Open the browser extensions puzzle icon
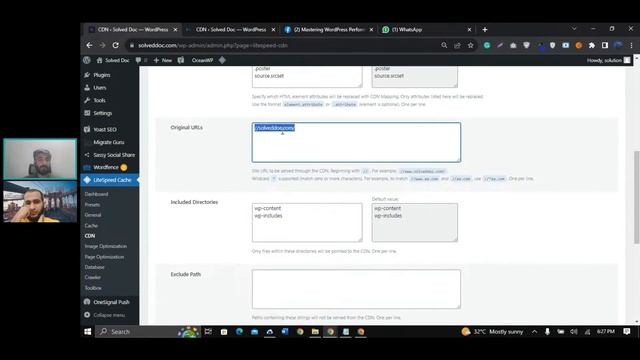 pos(591,45)
